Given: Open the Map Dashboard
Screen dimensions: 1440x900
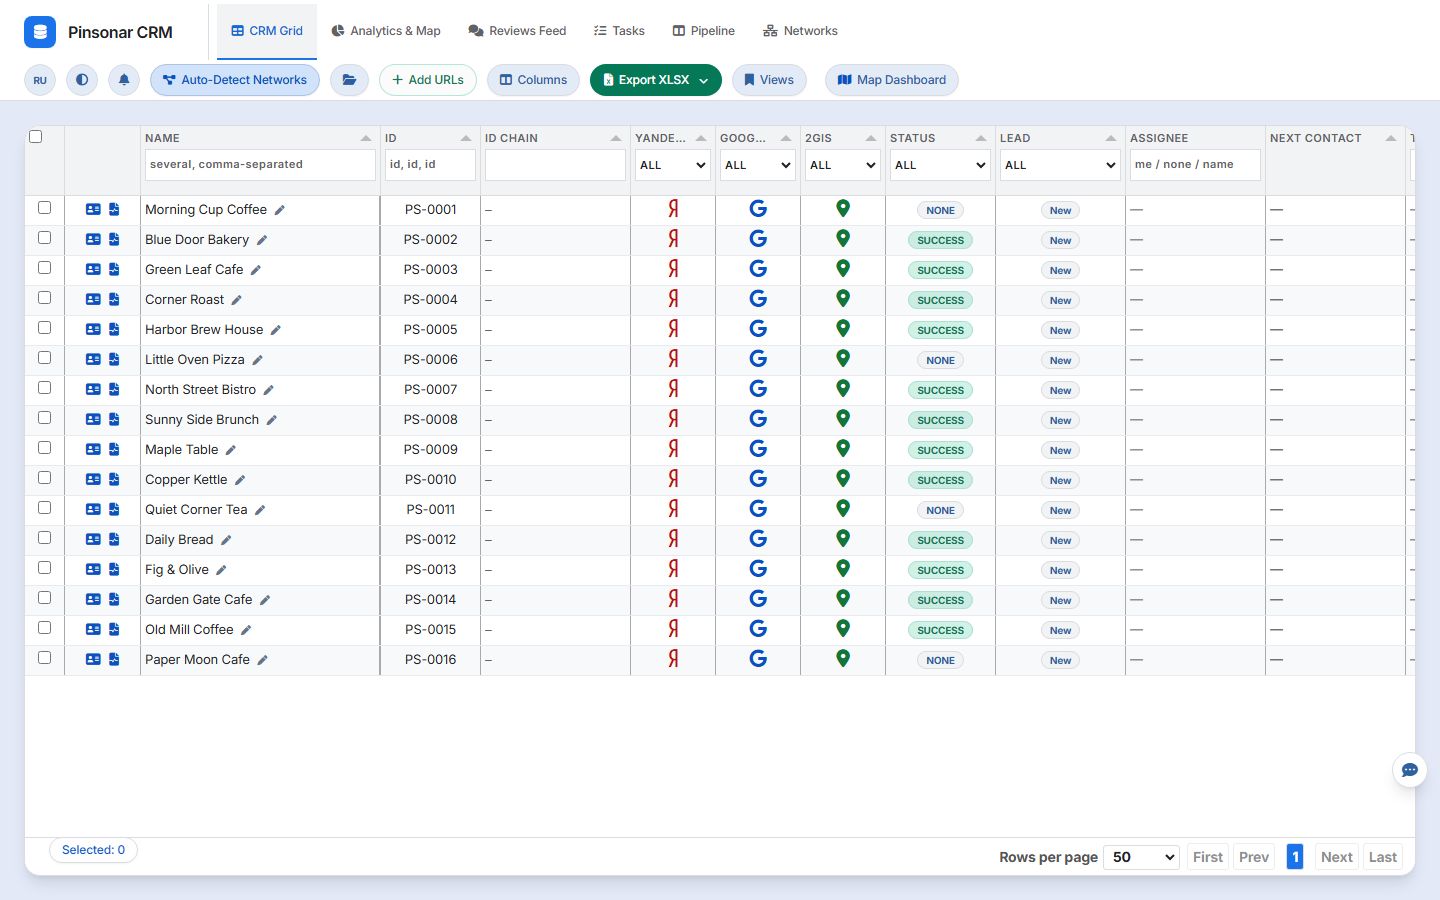Looking at the screenshot, I should click(892, 80).
